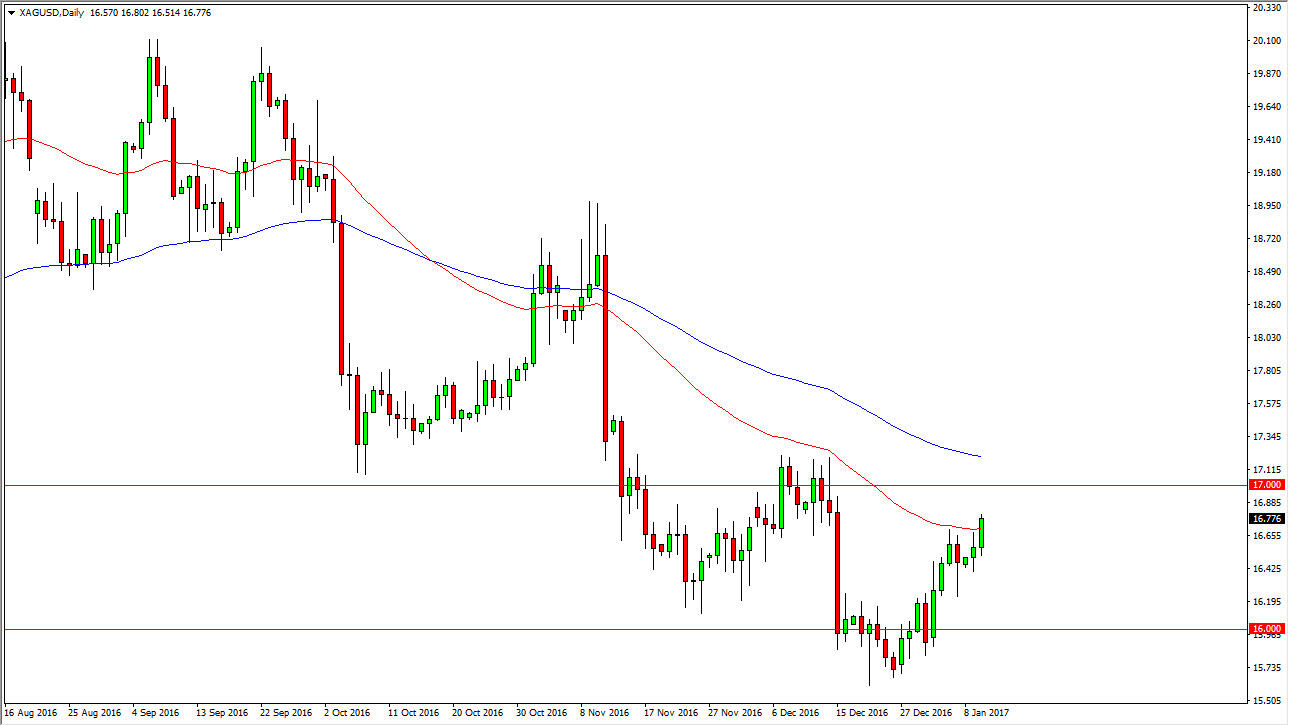Image resolution: width=1289 pixels, height=726 pixels.
Task: Click the 19.410 label on price axis
Action: coord(1266,140)
